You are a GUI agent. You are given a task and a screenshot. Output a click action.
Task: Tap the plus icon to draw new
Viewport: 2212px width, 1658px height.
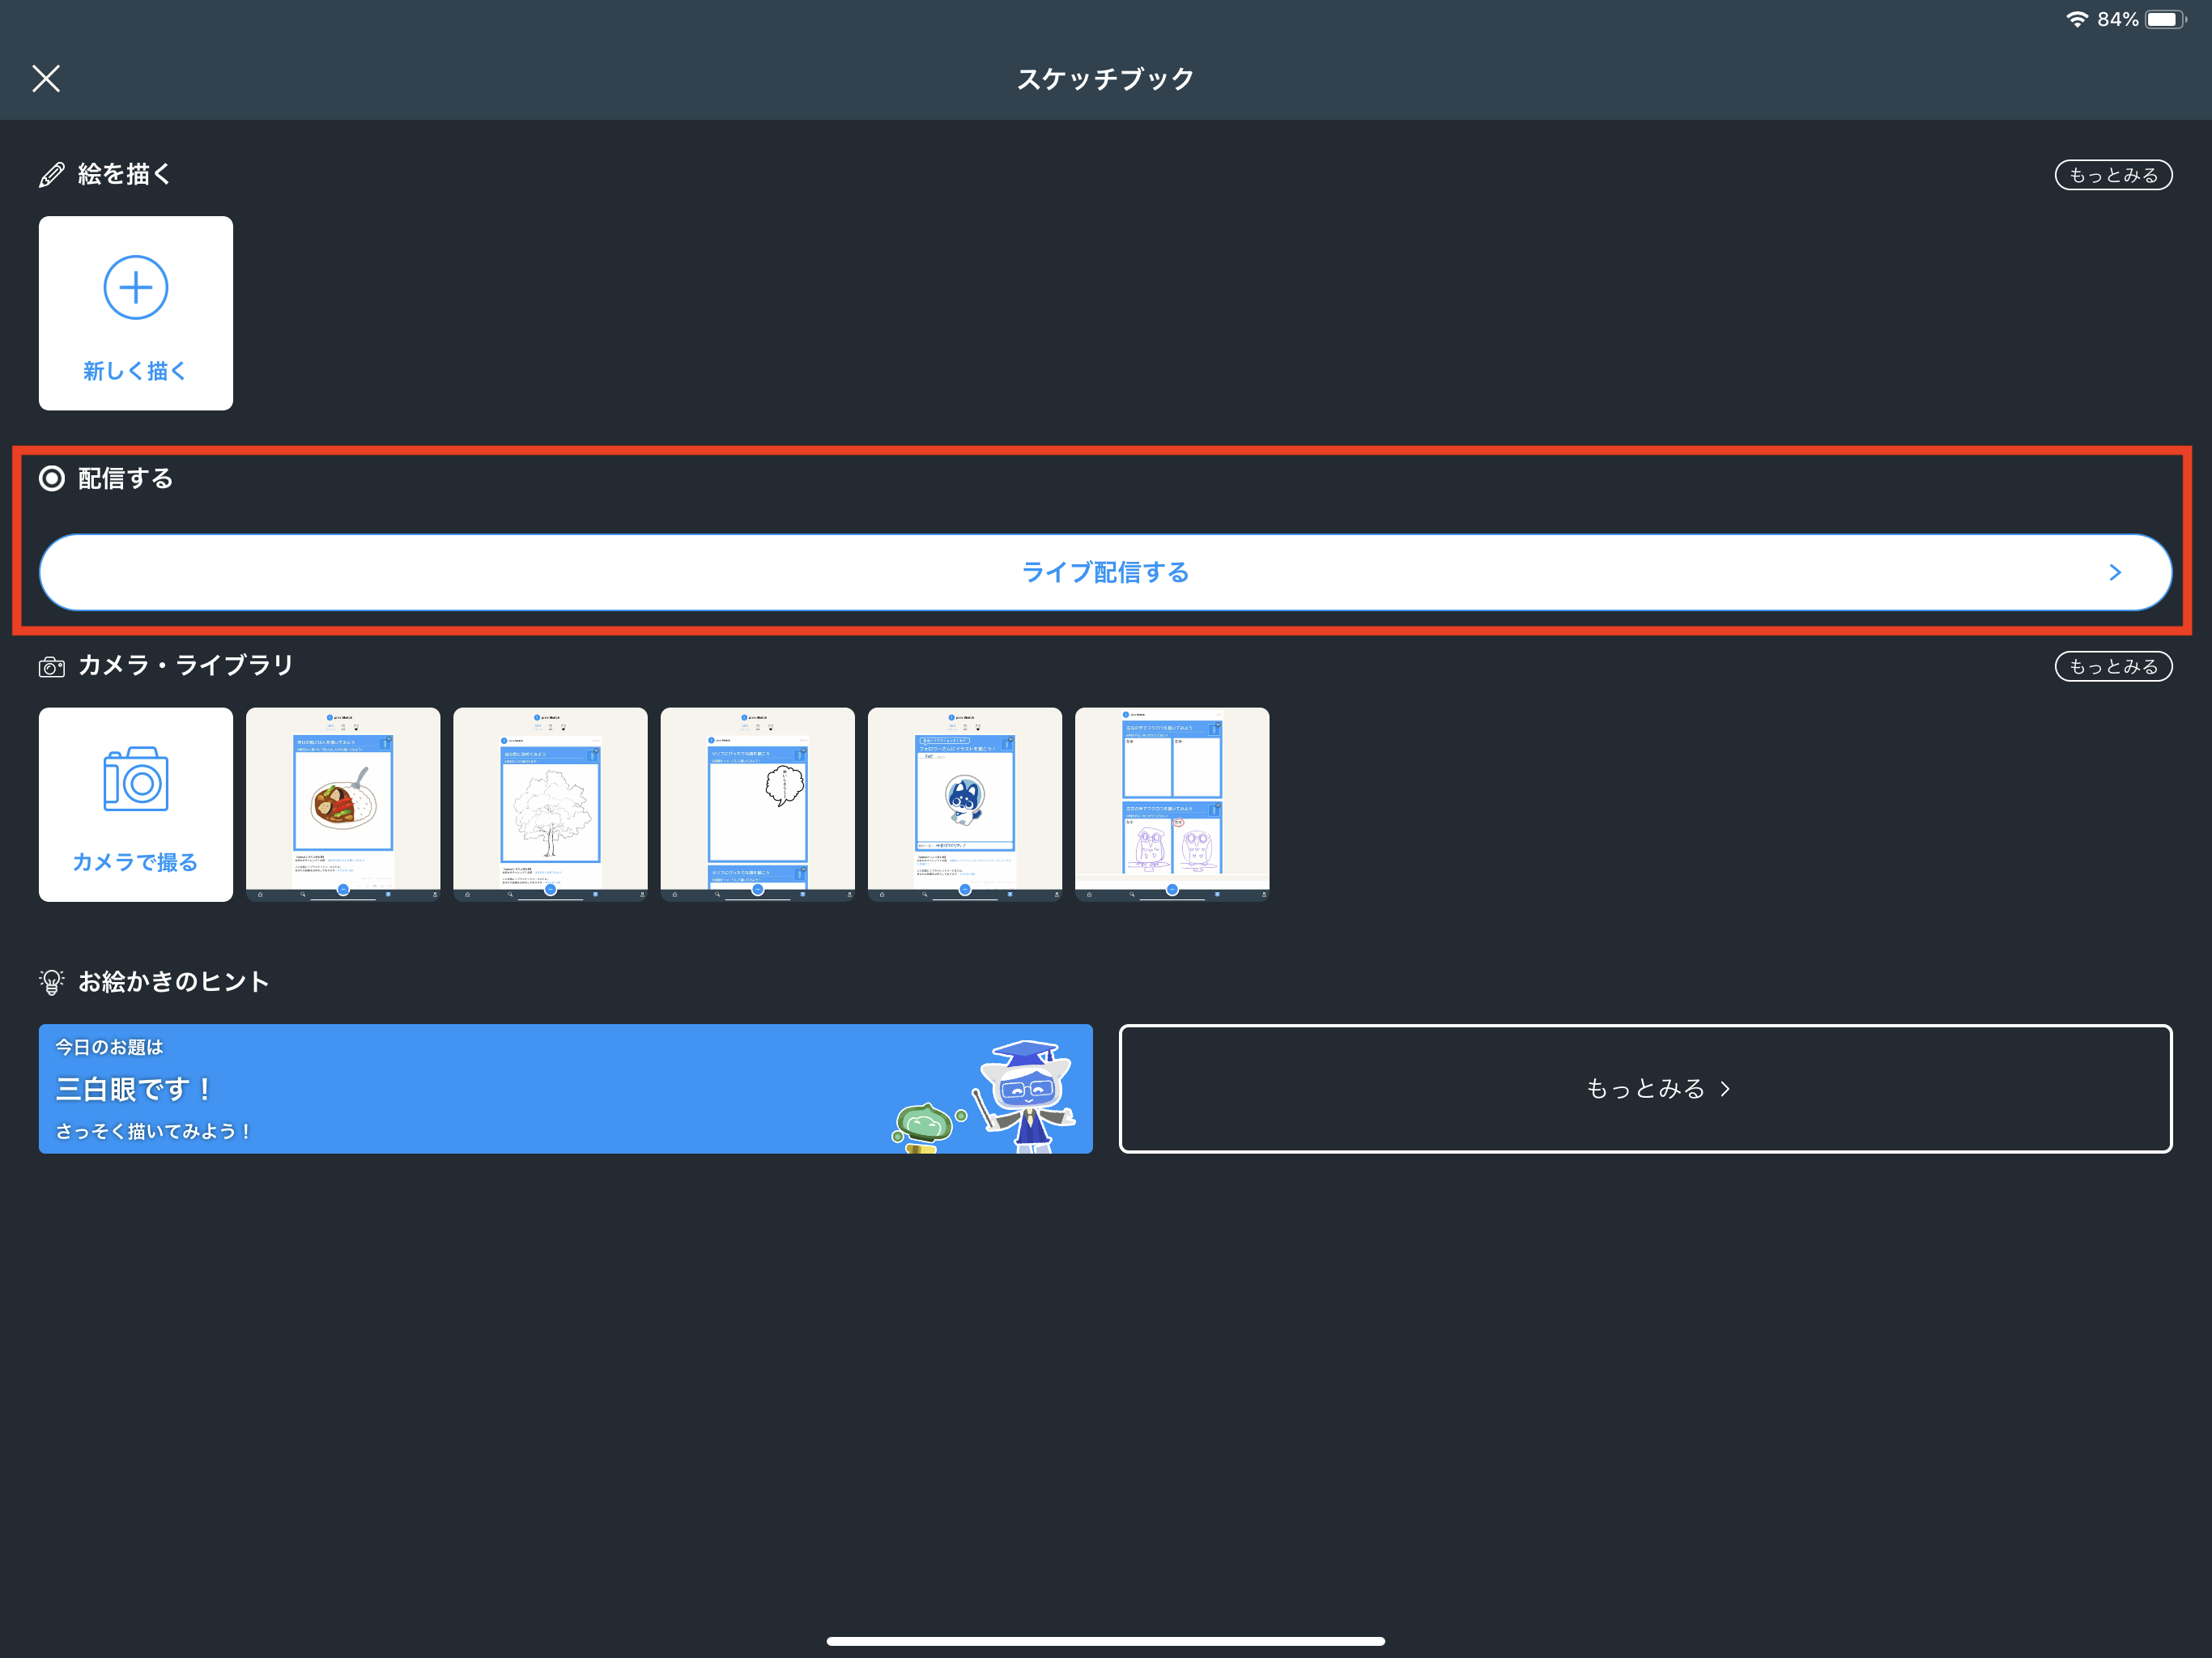pos(136,288)
